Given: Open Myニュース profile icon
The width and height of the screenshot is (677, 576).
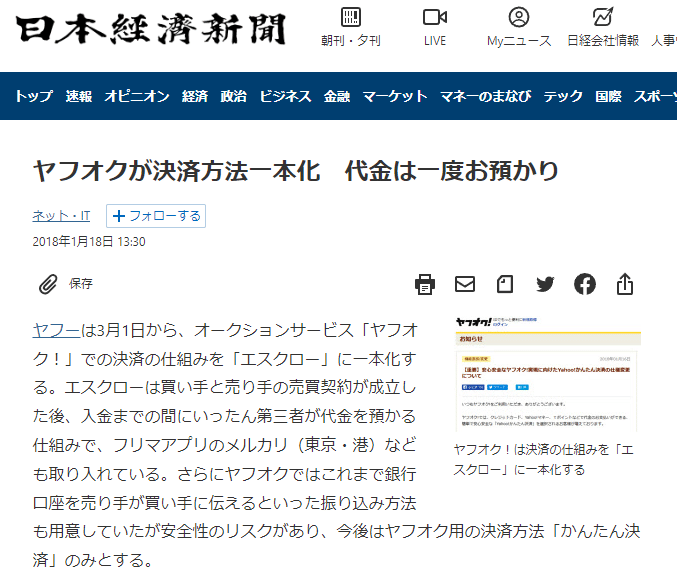Looking at the screenshot, I should (x=519, y=17).
